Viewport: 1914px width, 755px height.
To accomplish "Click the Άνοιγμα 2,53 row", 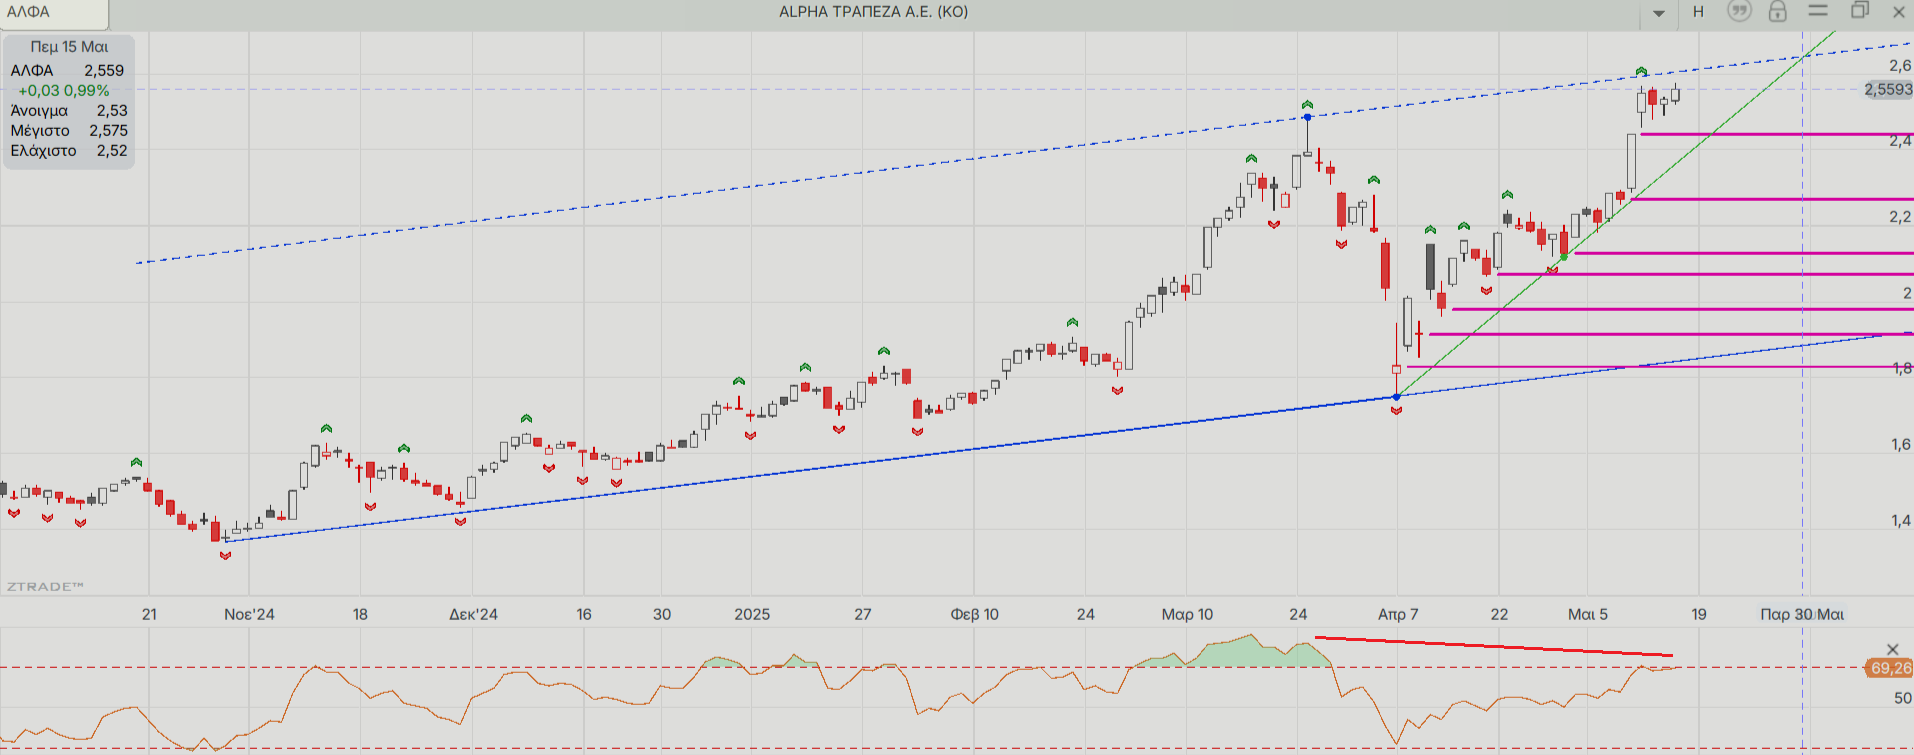I will pos(69,110).
